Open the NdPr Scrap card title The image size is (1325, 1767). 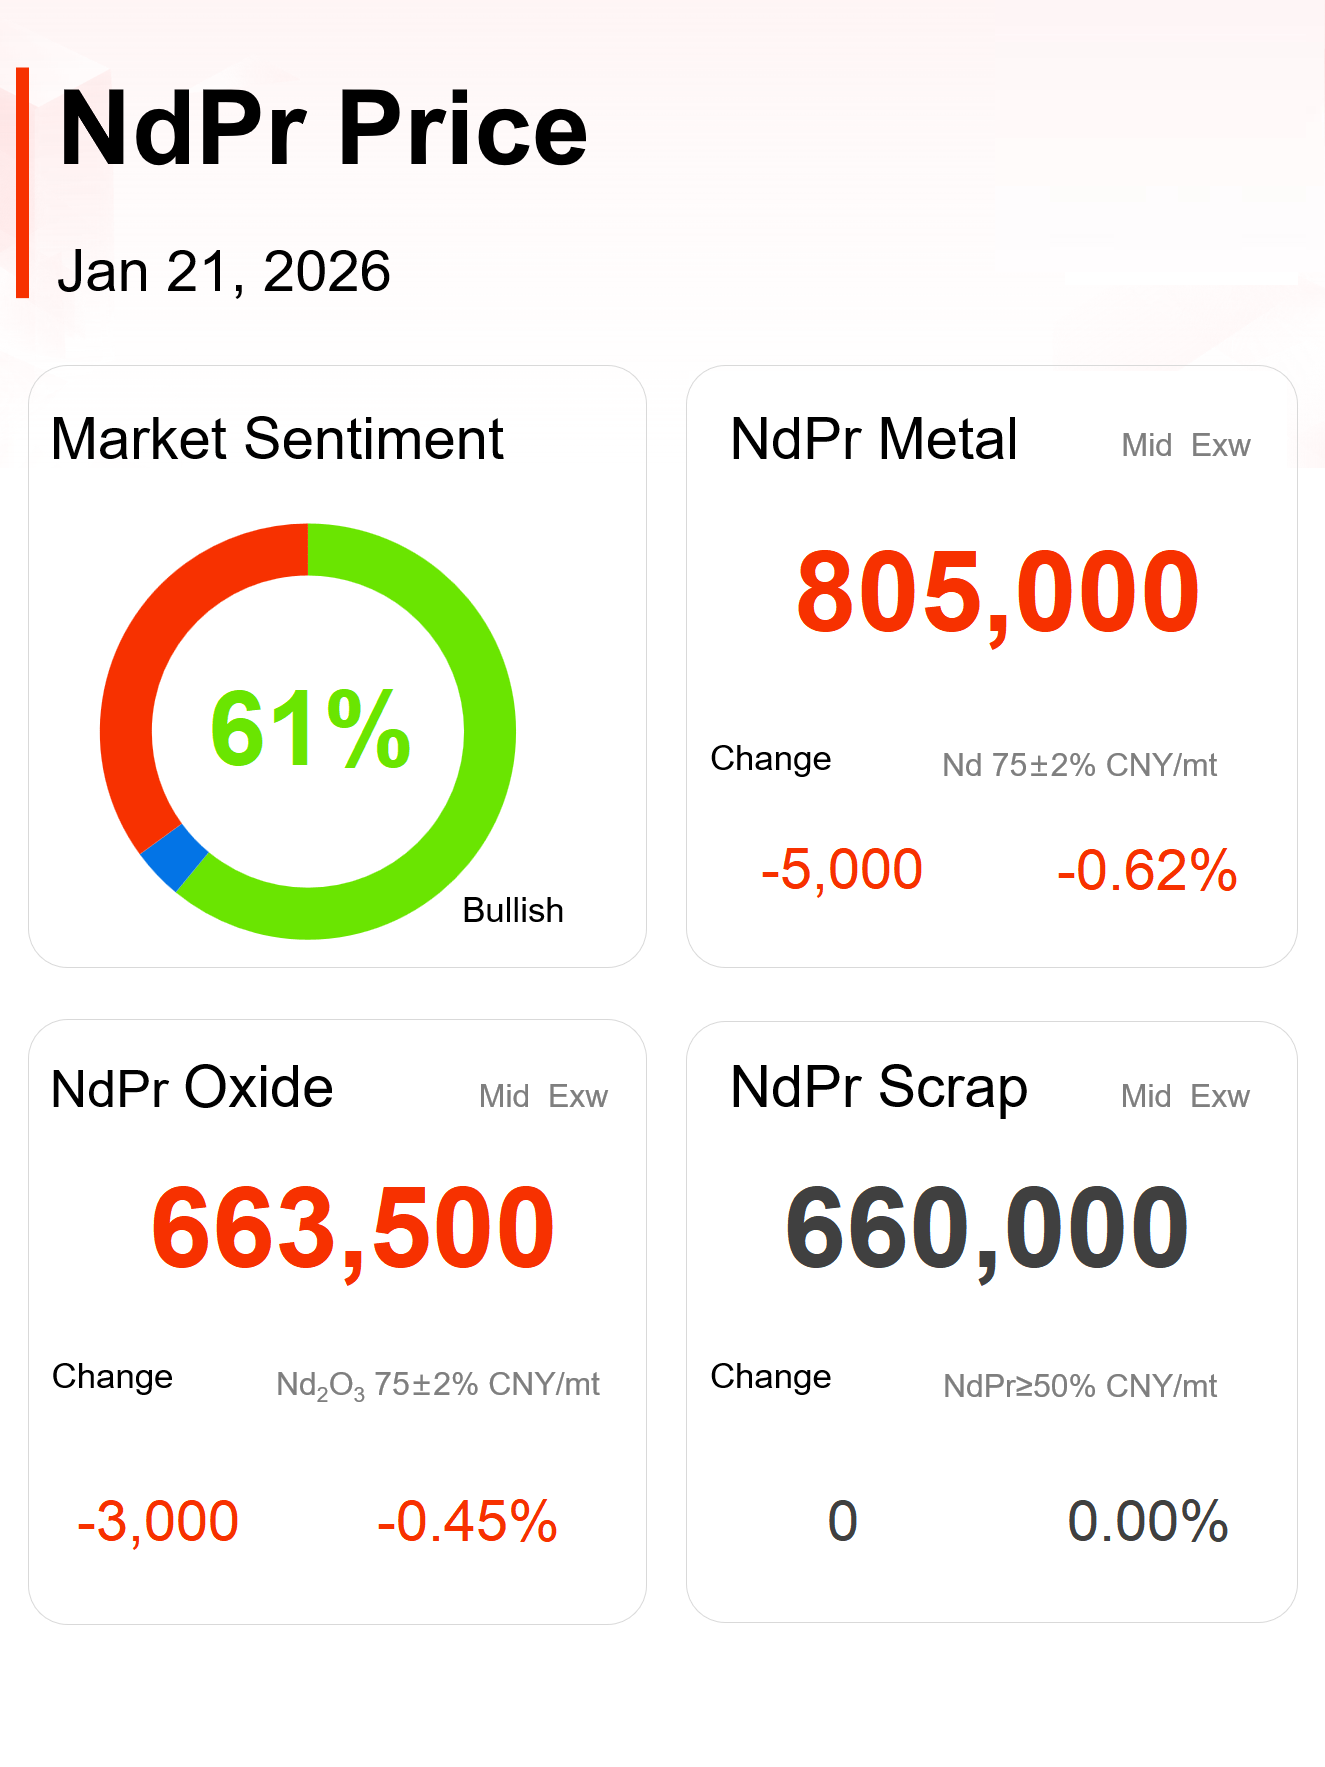point(878,1088)
